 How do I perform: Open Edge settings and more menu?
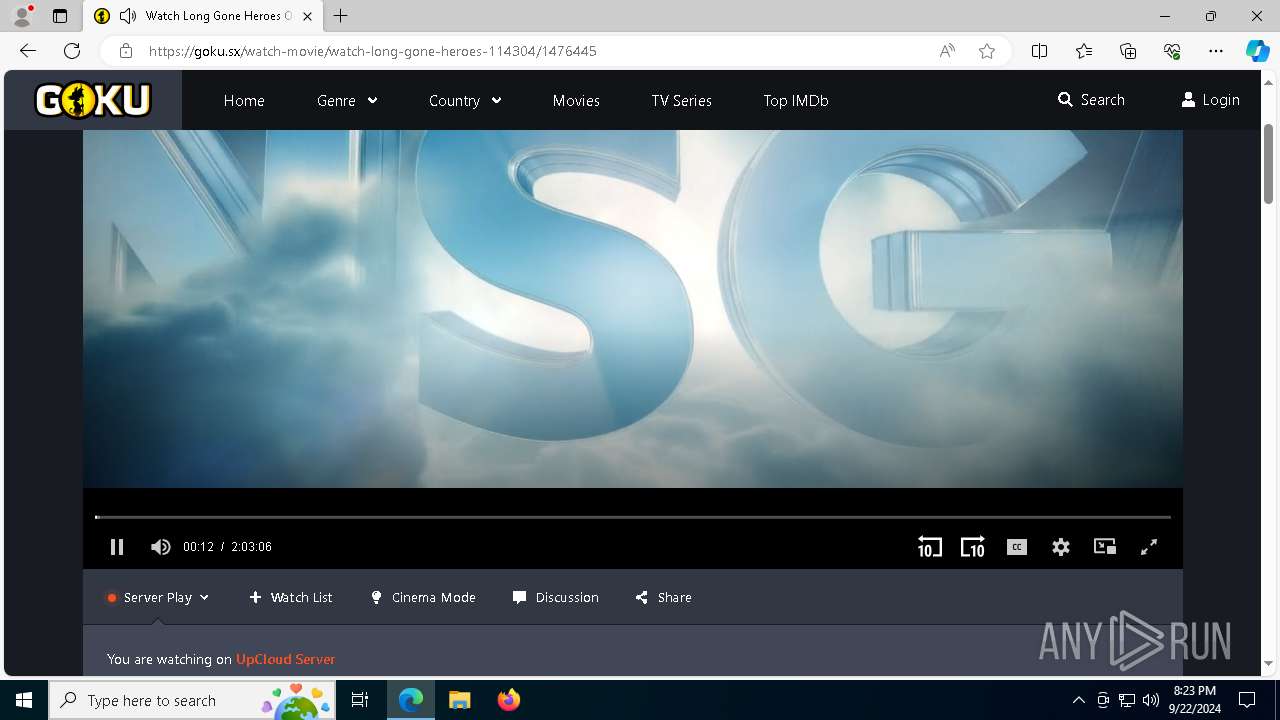tap(1216, 51)
